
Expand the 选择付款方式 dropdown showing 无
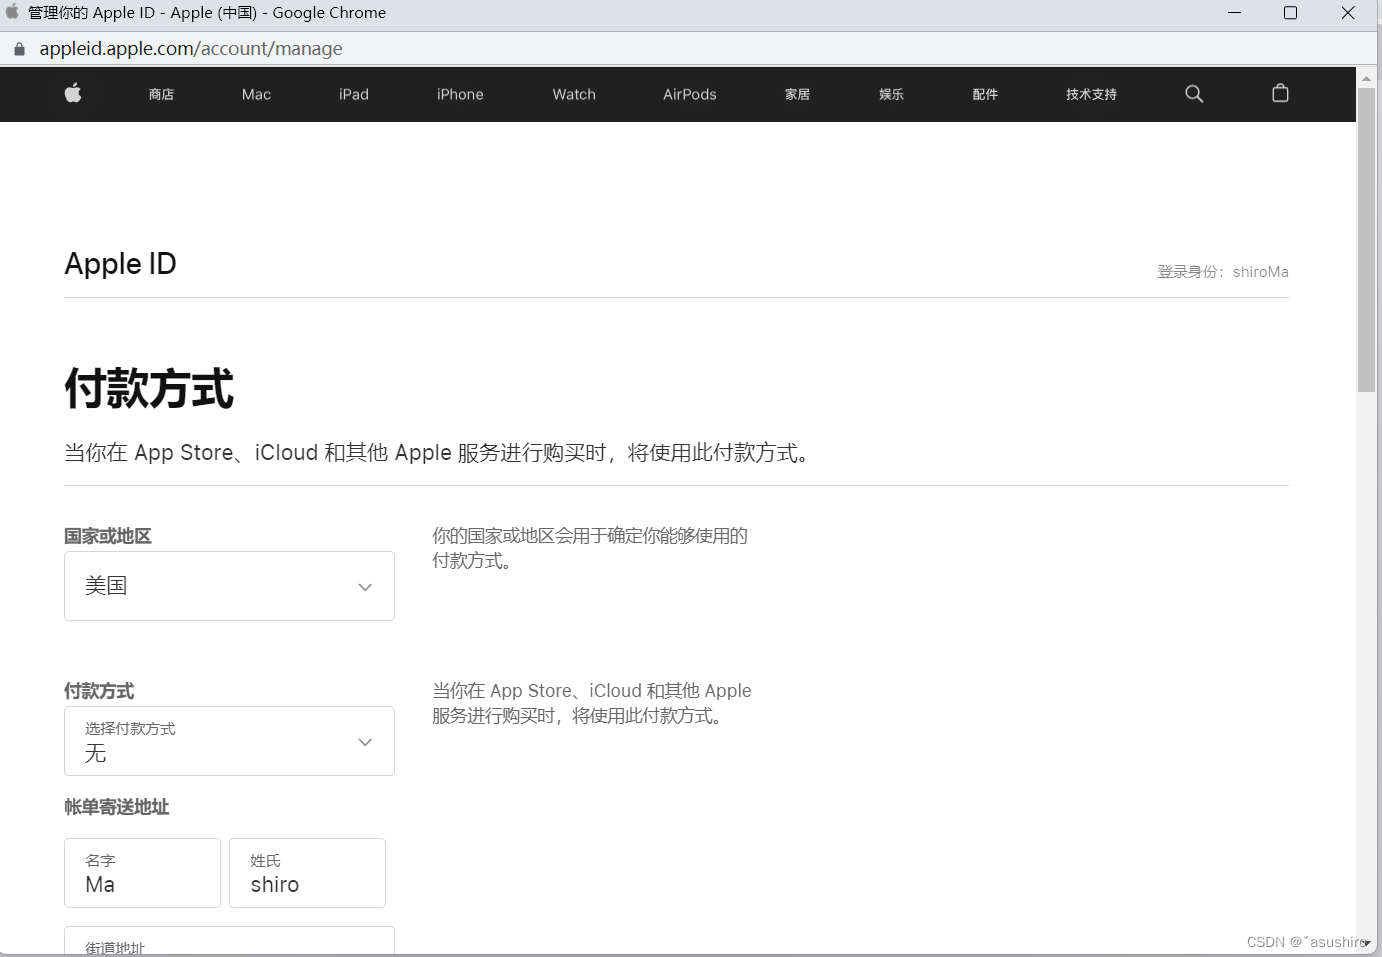pos(229,741)
